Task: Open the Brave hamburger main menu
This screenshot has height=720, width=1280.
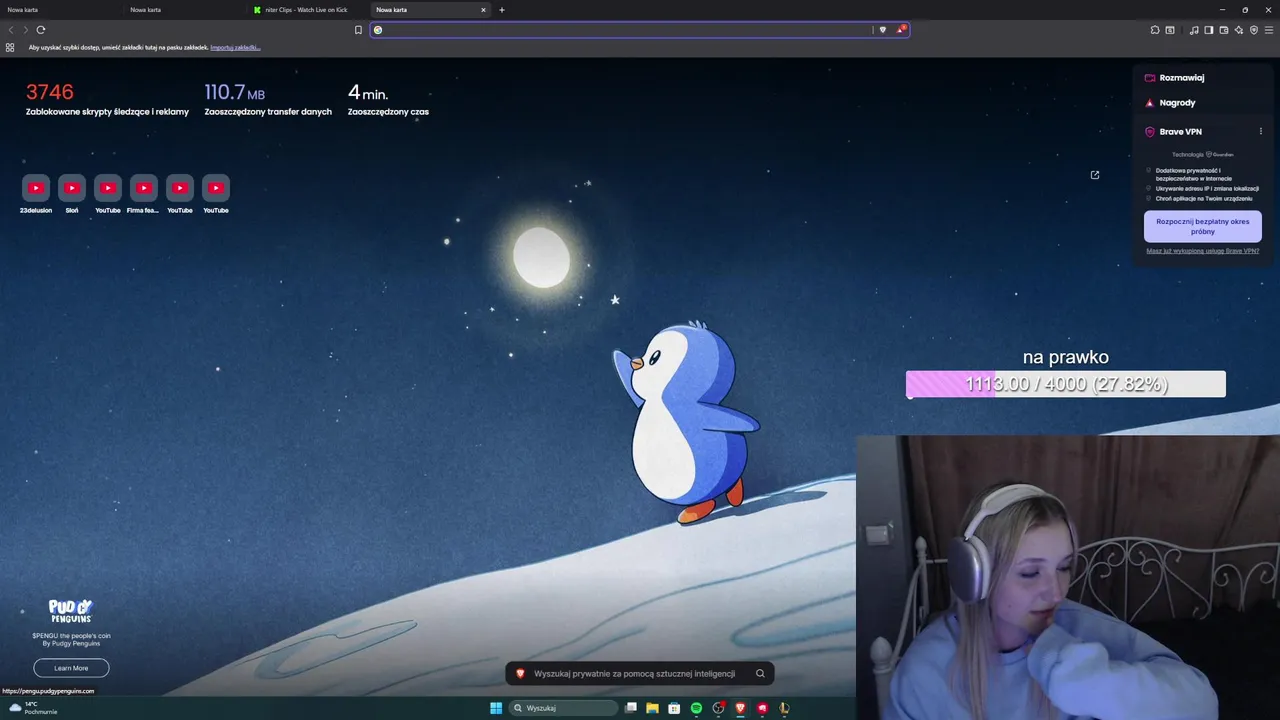Action: click(1269, 30)
